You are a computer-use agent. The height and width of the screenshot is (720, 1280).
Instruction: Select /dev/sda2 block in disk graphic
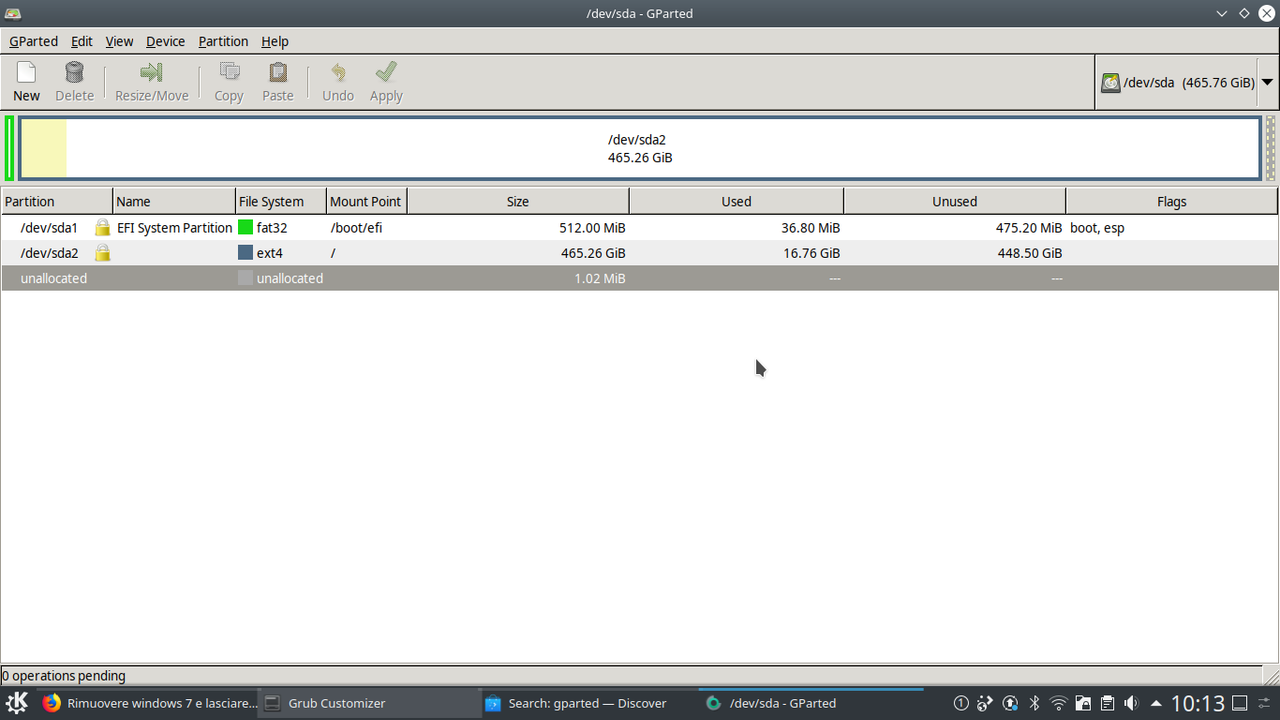640,149
